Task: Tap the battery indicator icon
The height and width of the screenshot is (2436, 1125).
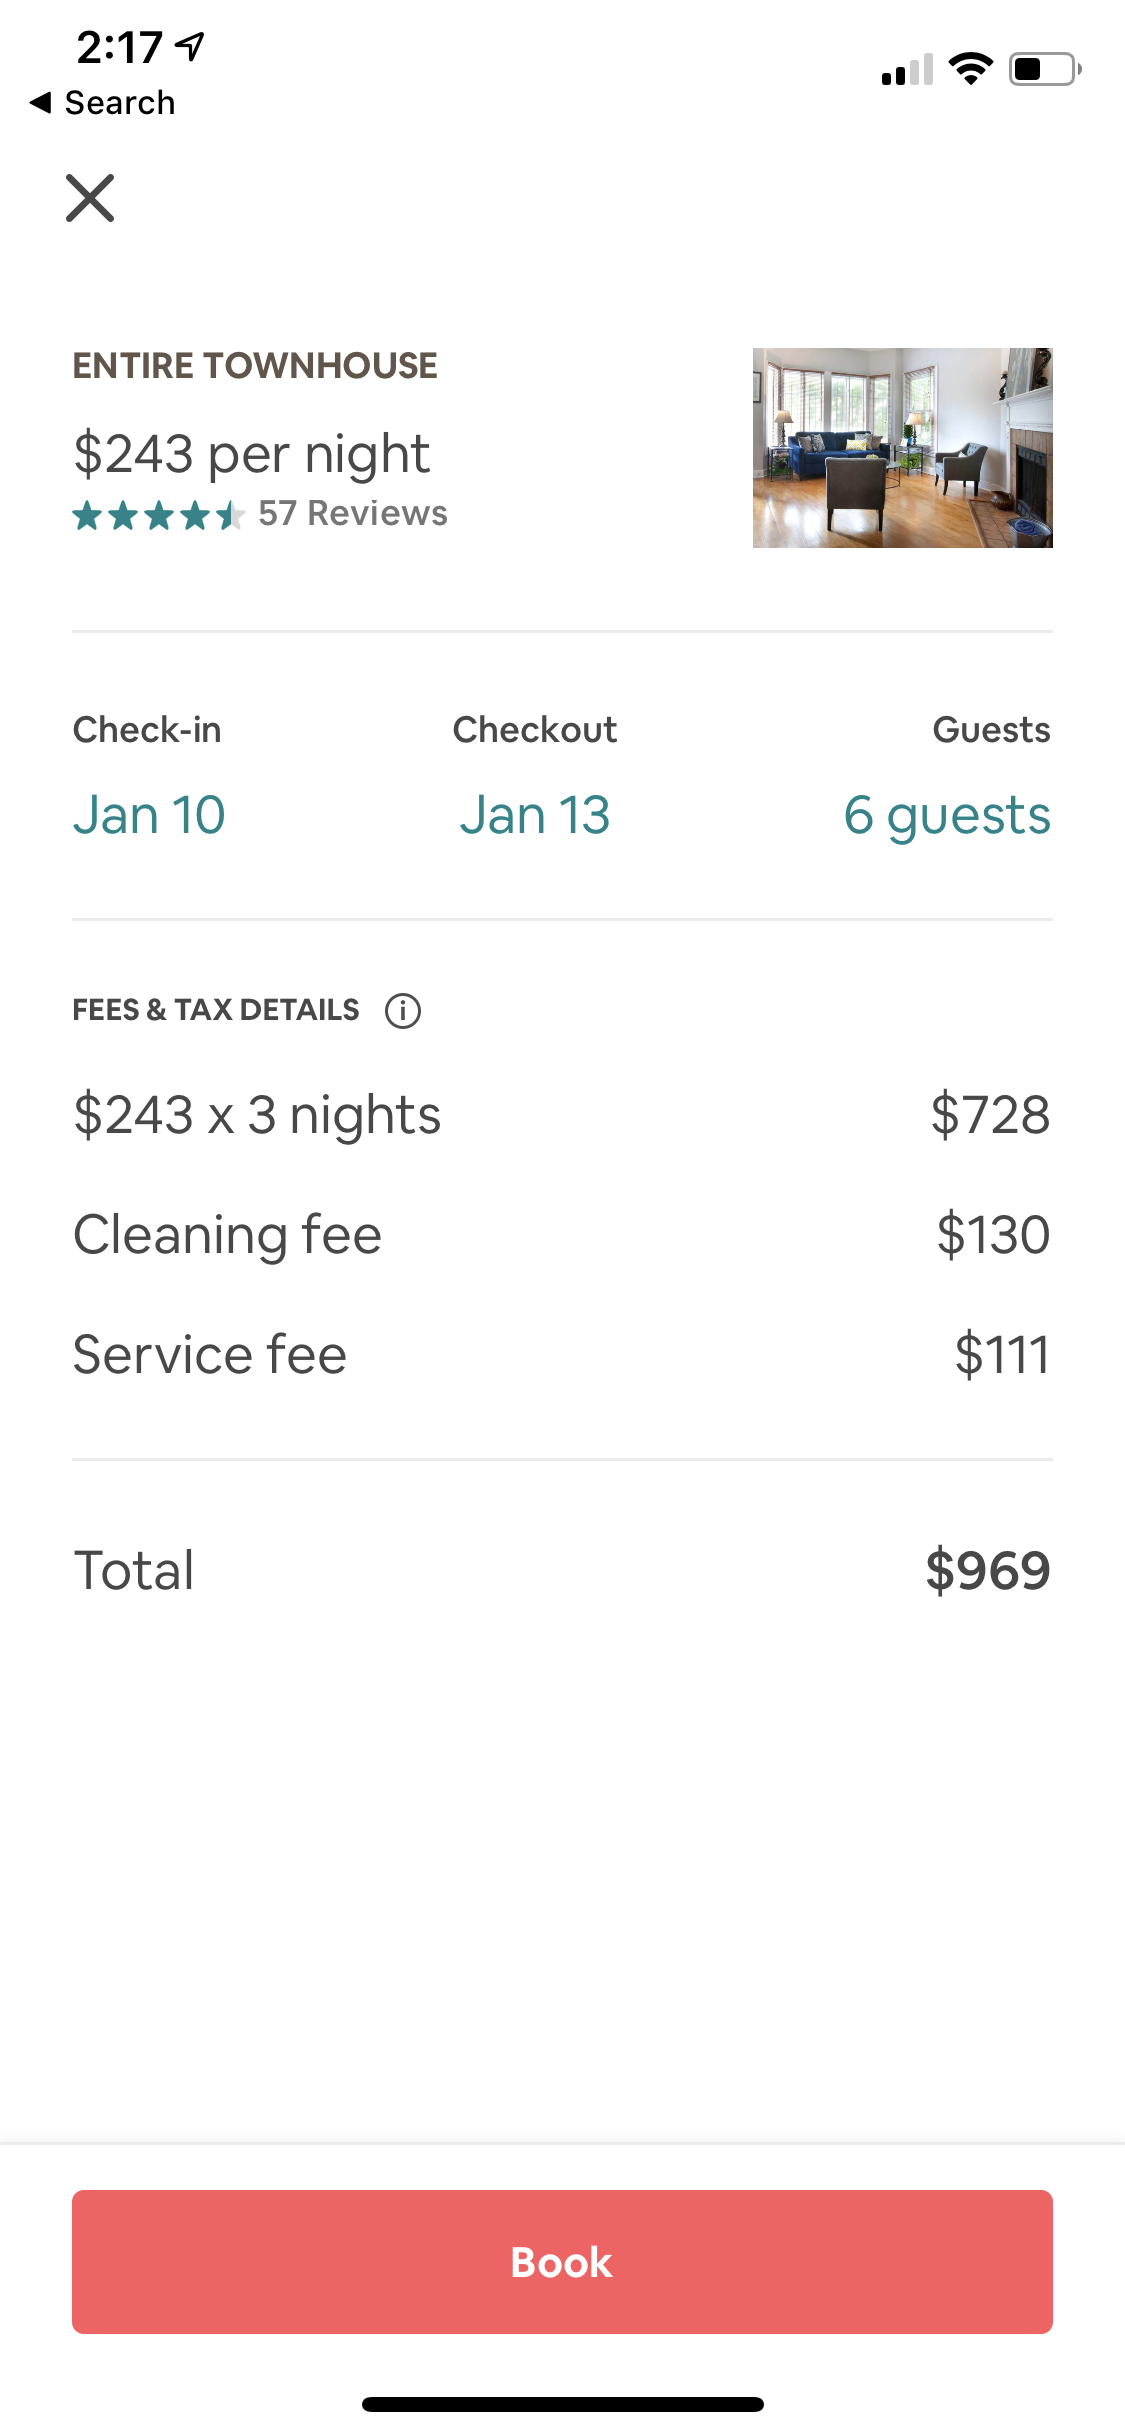Action: pyautogui.click(x=1044, y=69)
